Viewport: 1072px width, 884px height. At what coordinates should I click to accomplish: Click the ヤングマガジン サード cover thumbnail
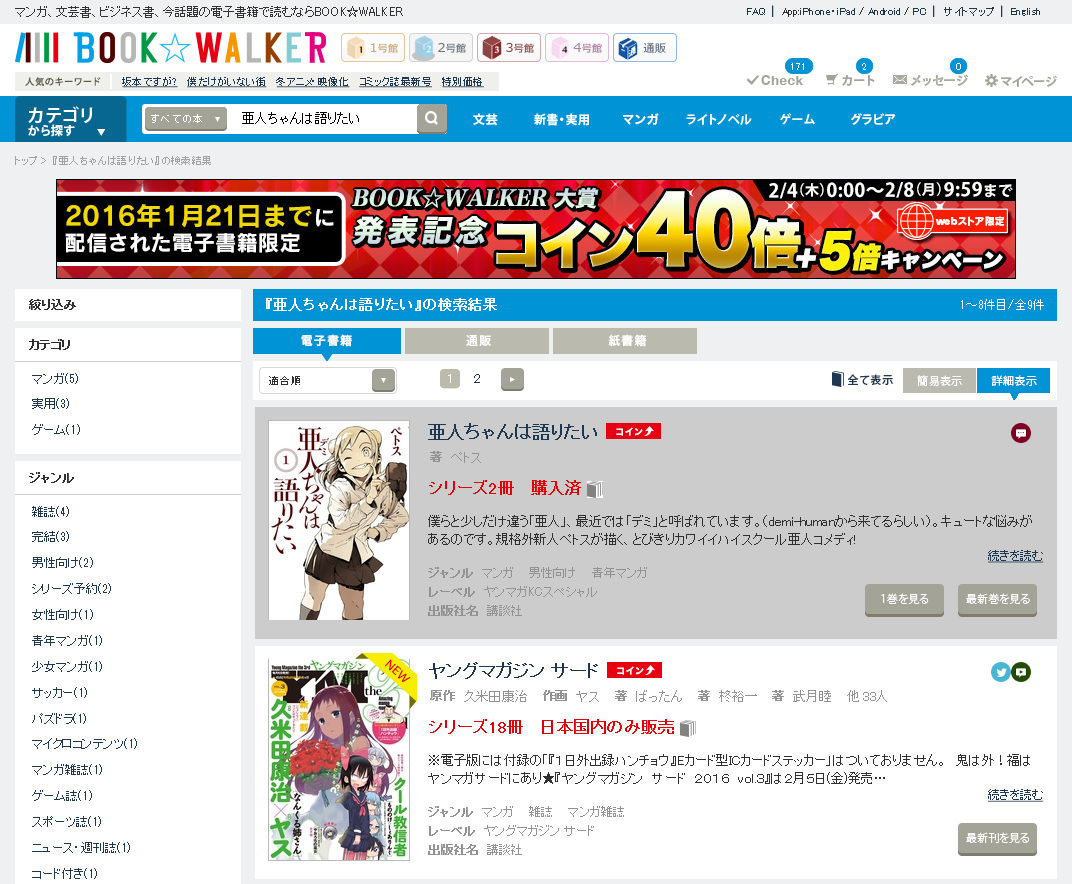pyautogui.click(x=339, y=760)
